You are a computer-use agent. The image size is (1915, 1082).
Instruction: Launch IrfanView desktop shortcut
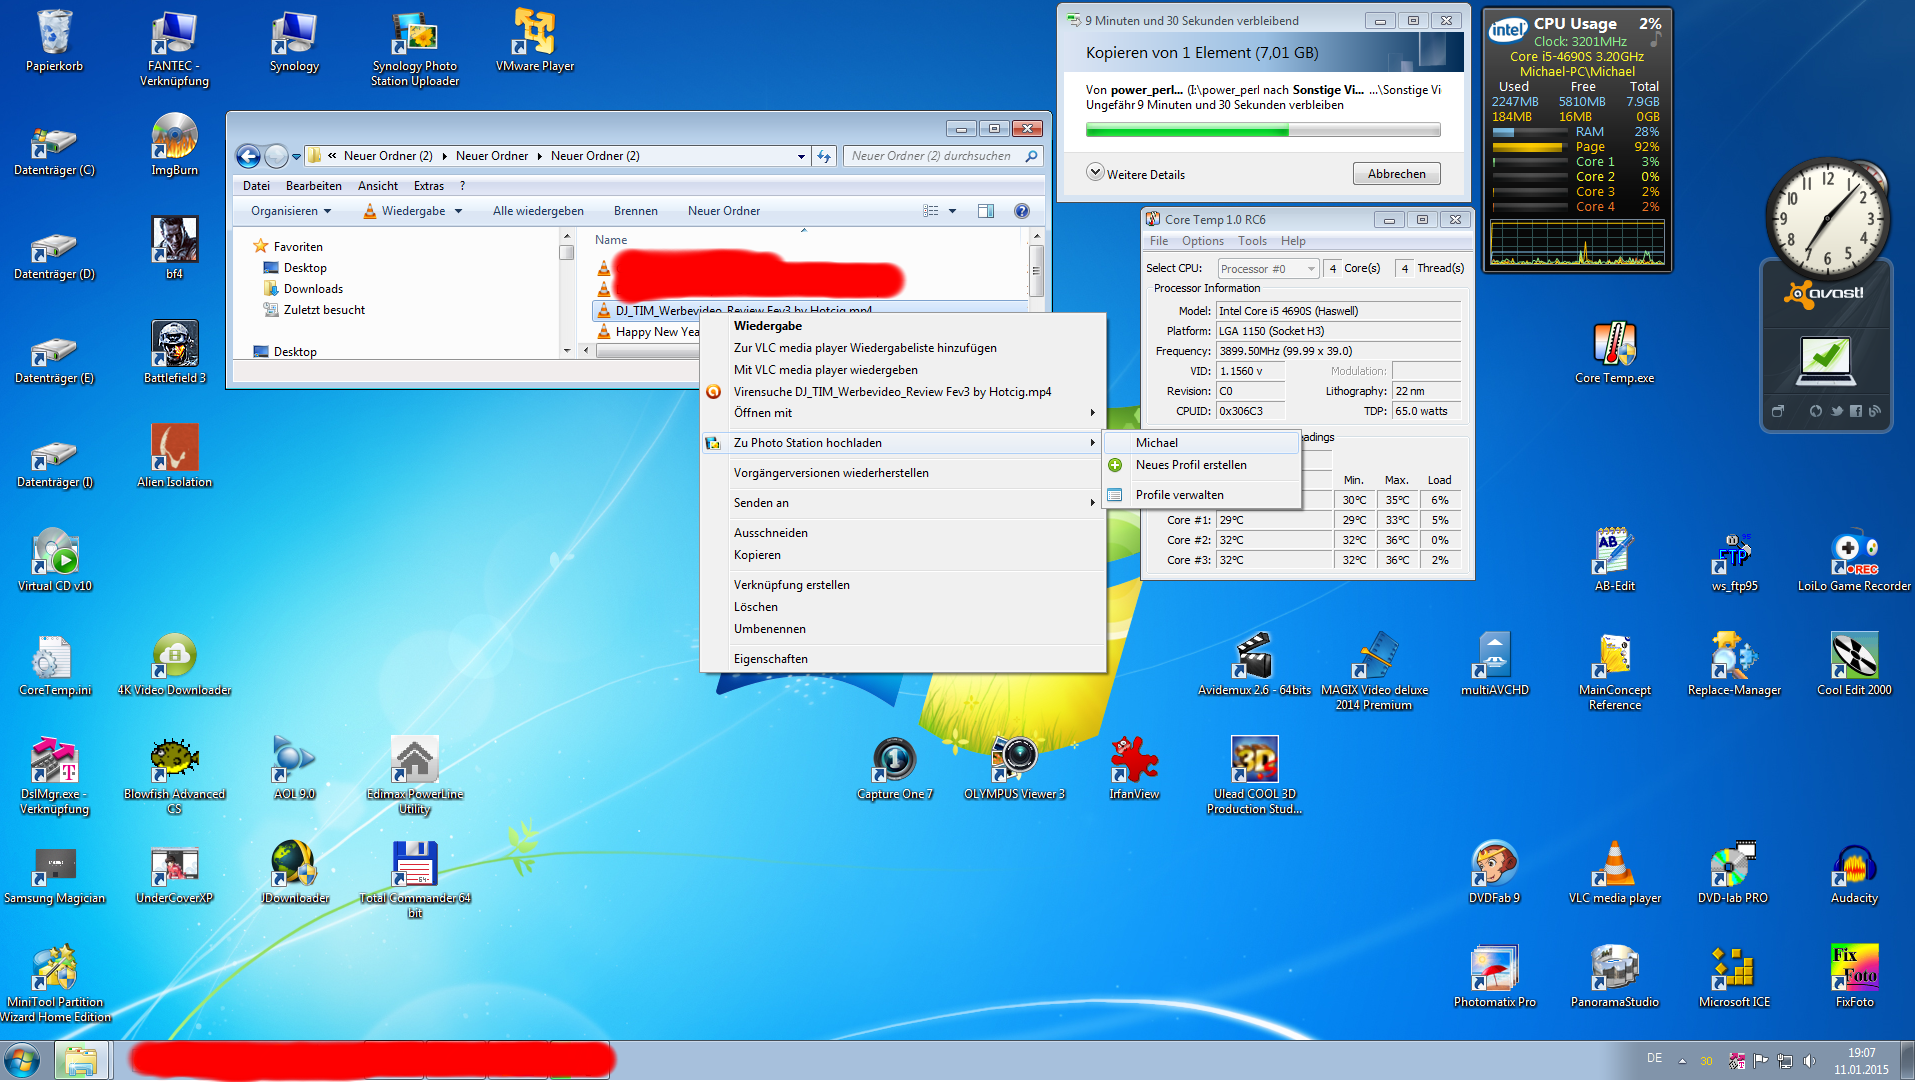click(x=1133, y=762)
